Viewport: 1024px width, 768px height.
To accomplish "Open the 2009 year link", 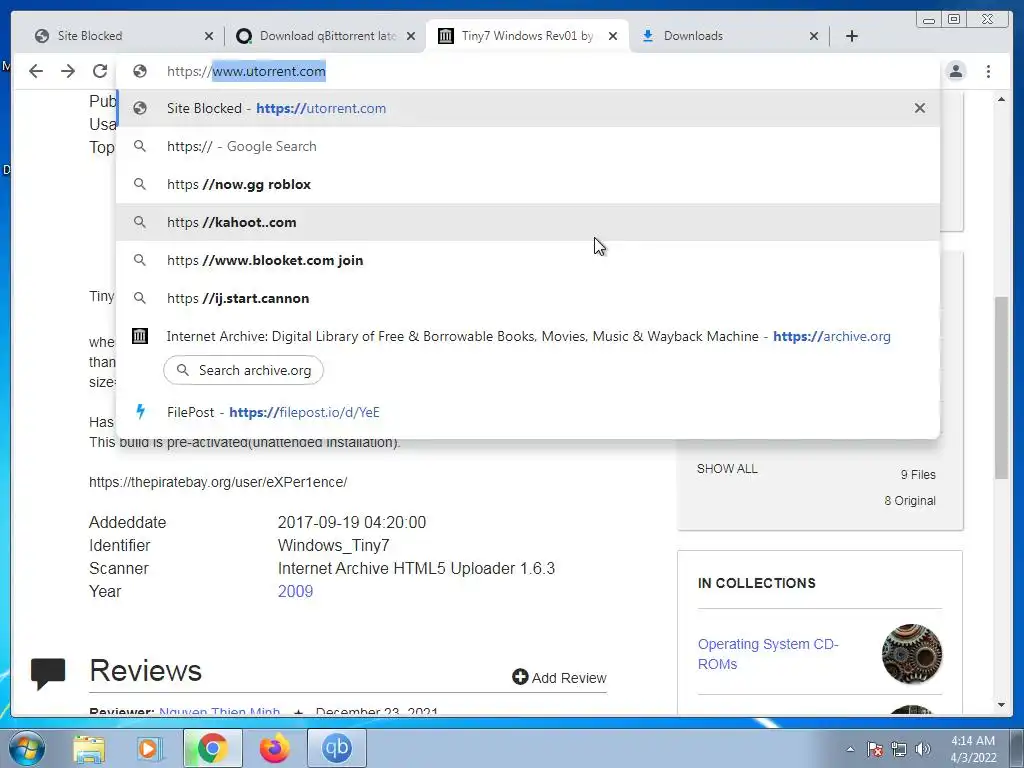I will [295, 591].
